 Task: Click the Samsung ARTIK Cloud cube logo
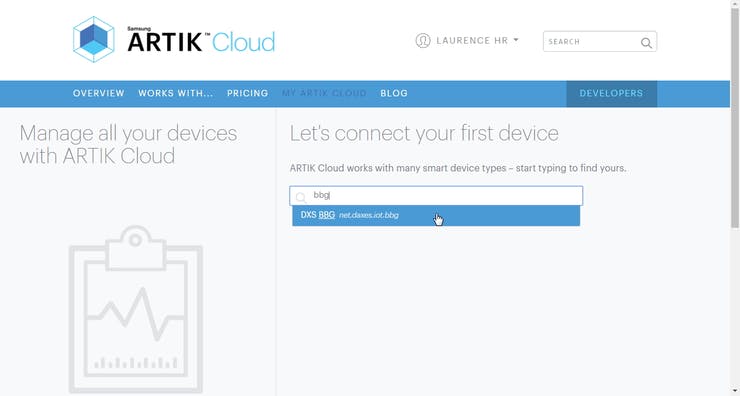coord(93,39)
